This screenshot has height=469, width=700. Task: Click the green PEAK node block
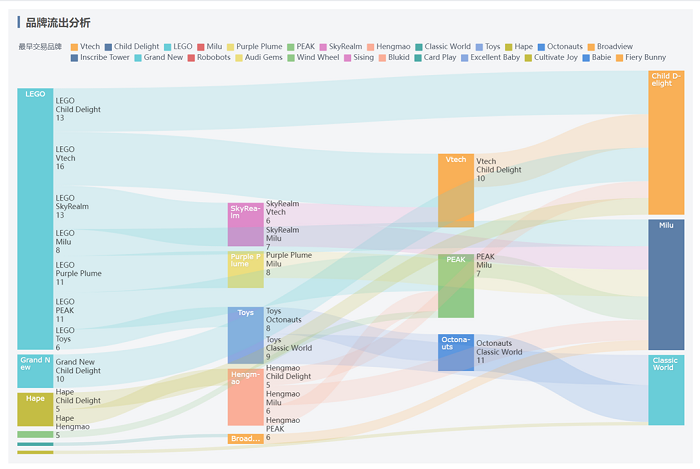(455, 286)
